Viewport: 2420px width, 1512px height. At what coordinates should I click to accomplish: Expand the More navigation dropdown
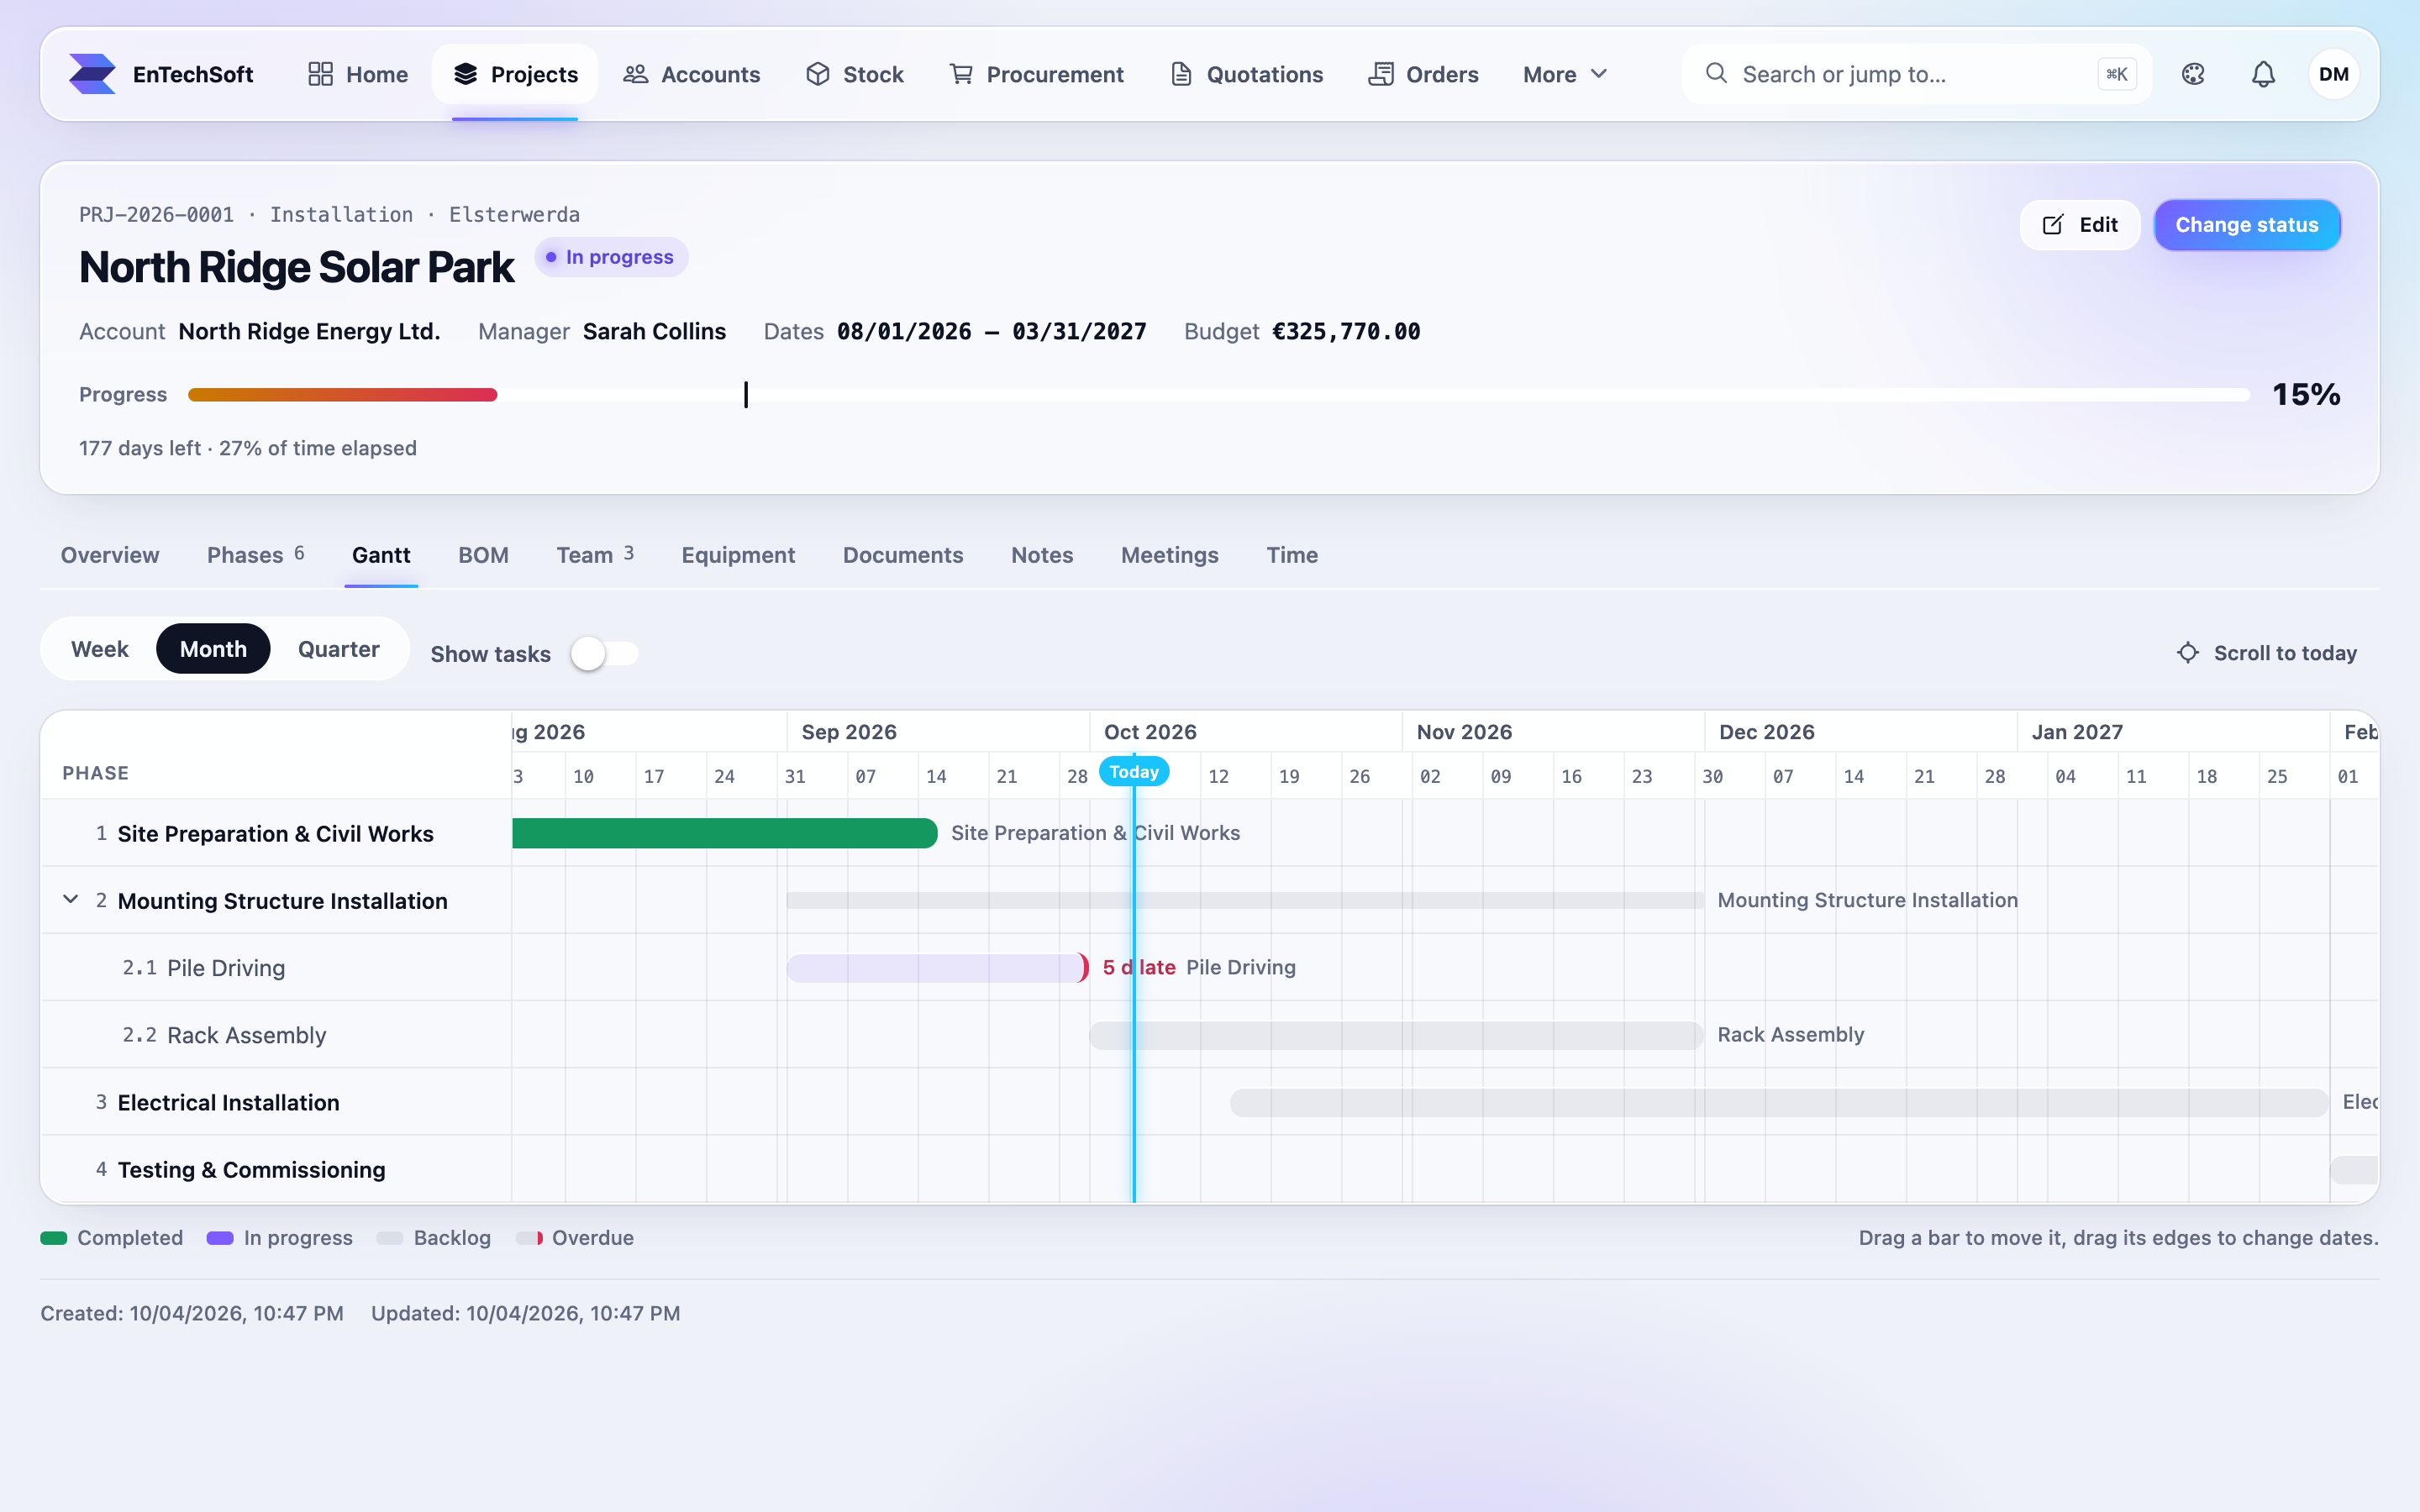[x=1565, y=74]
